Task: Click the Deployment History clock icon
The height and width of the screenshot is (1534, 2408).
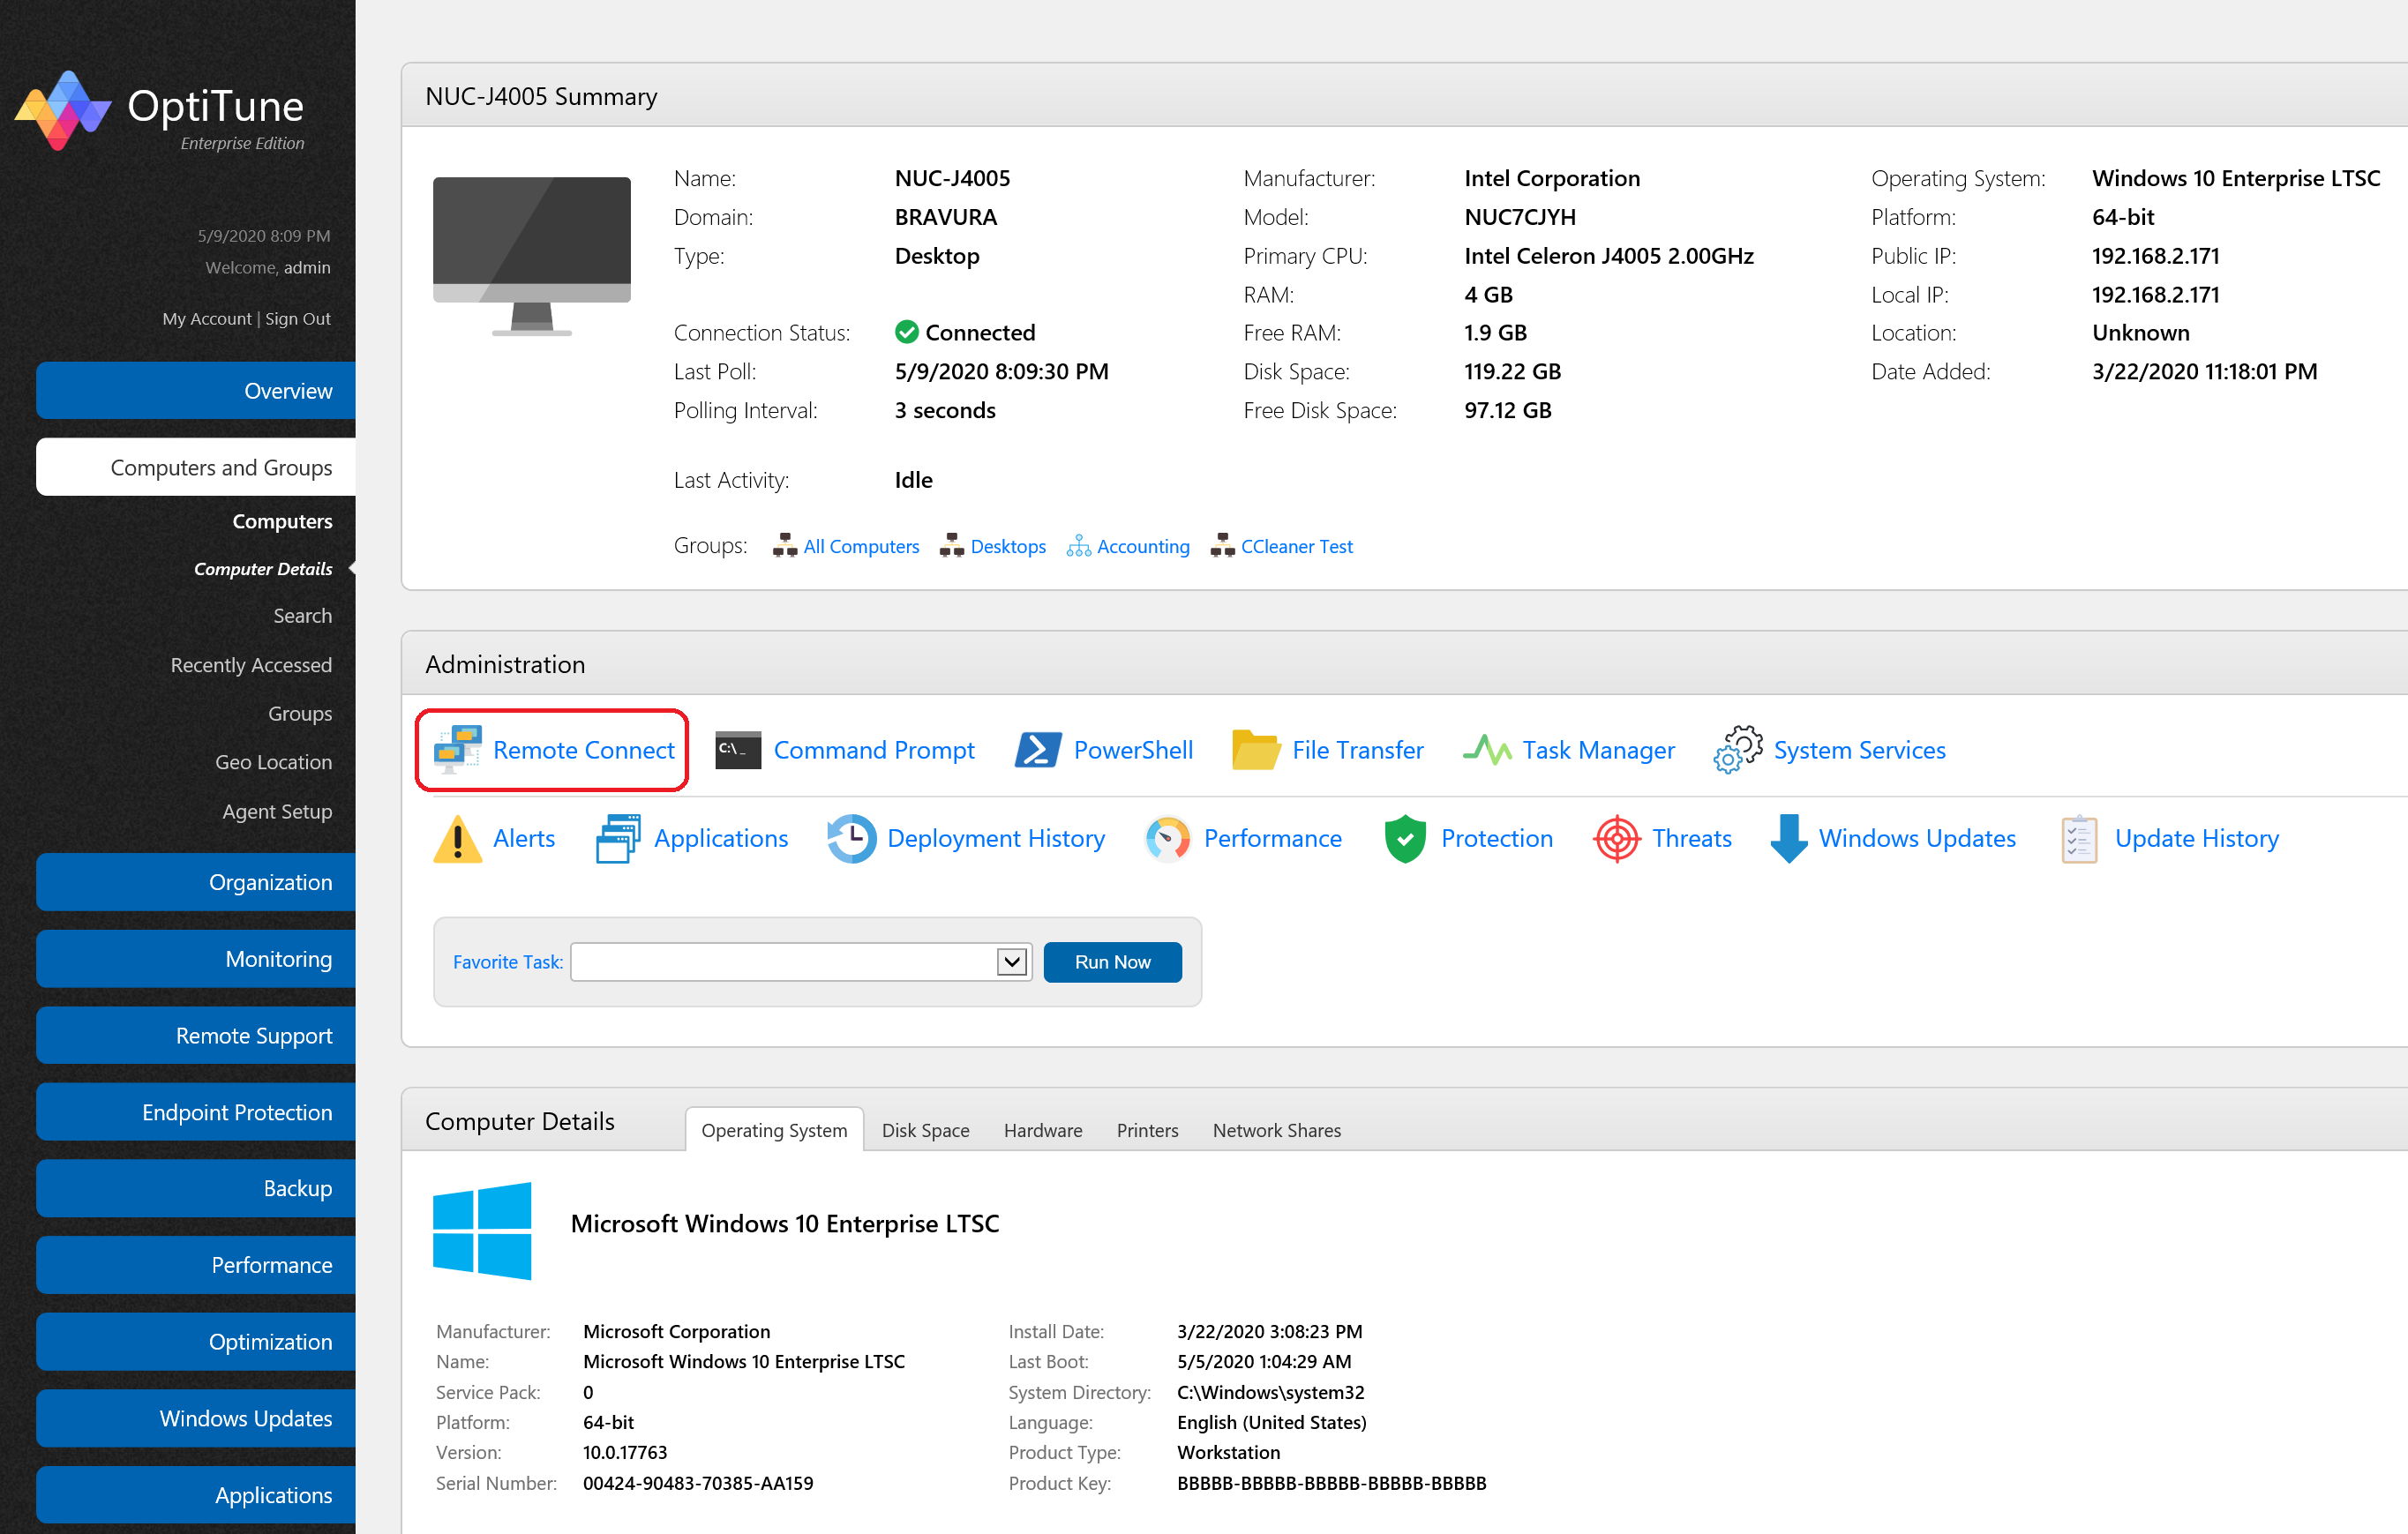Action: coord(852,839)
